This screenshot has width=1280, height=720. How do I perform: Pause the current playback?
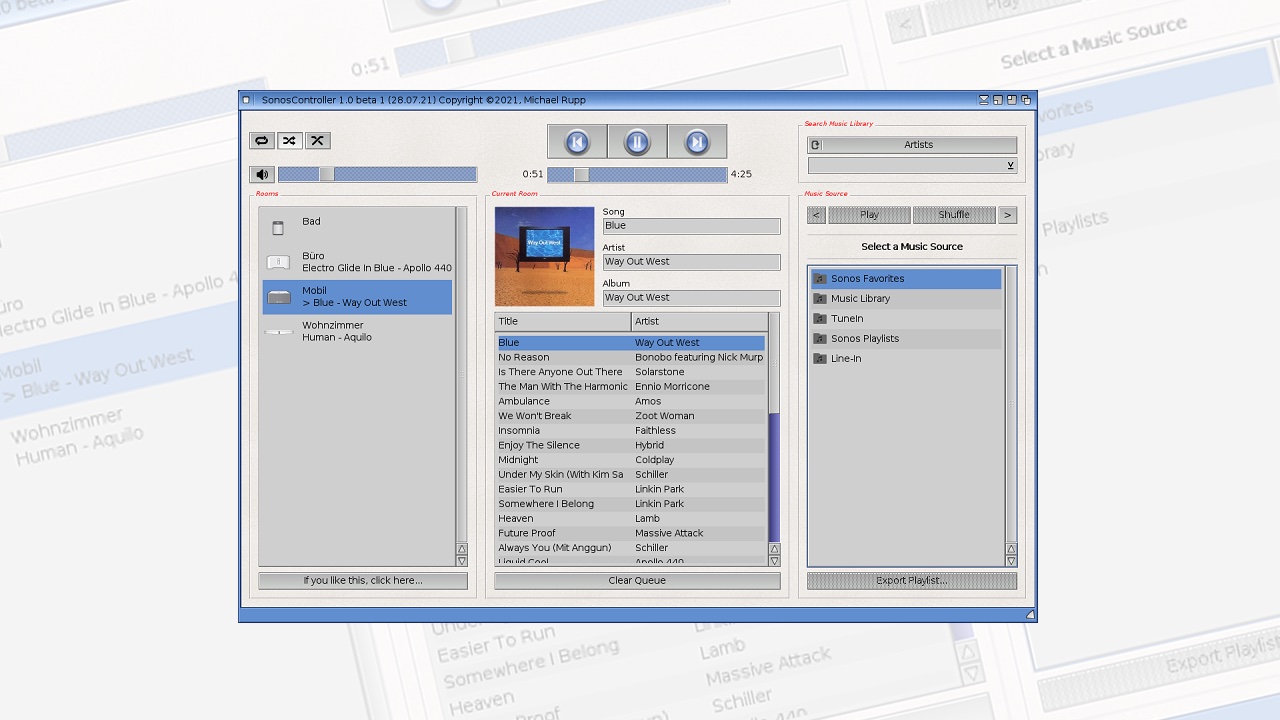click(637, 142)
